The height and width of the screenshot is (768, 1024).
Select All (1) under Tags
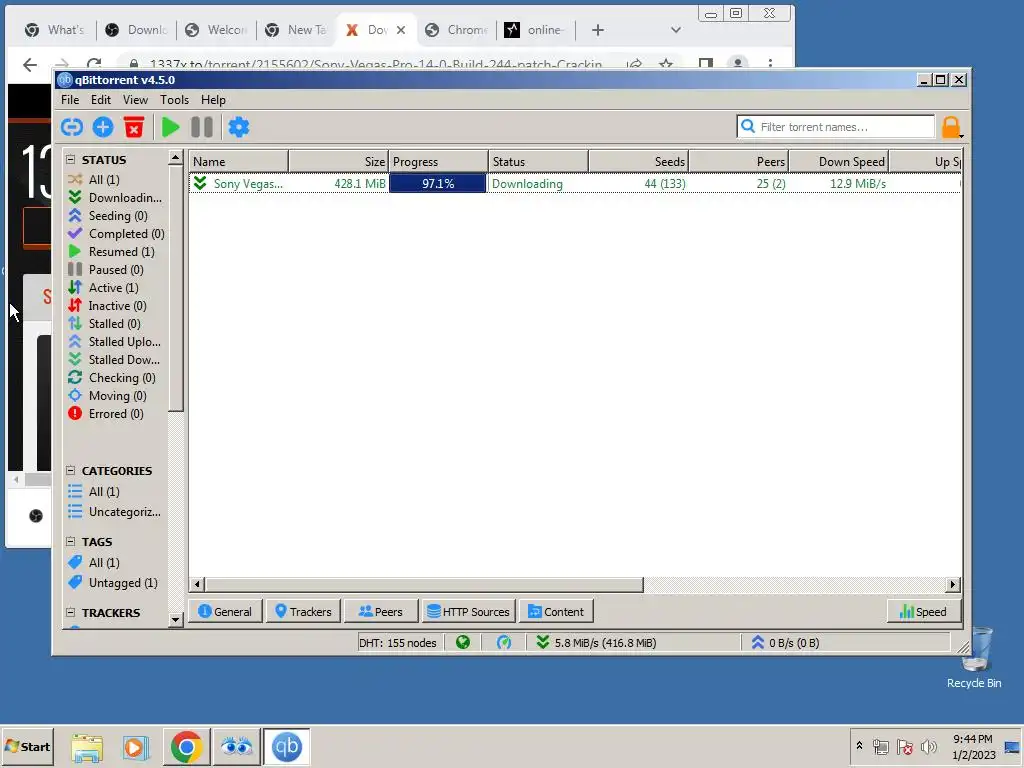tap(93, 563)
